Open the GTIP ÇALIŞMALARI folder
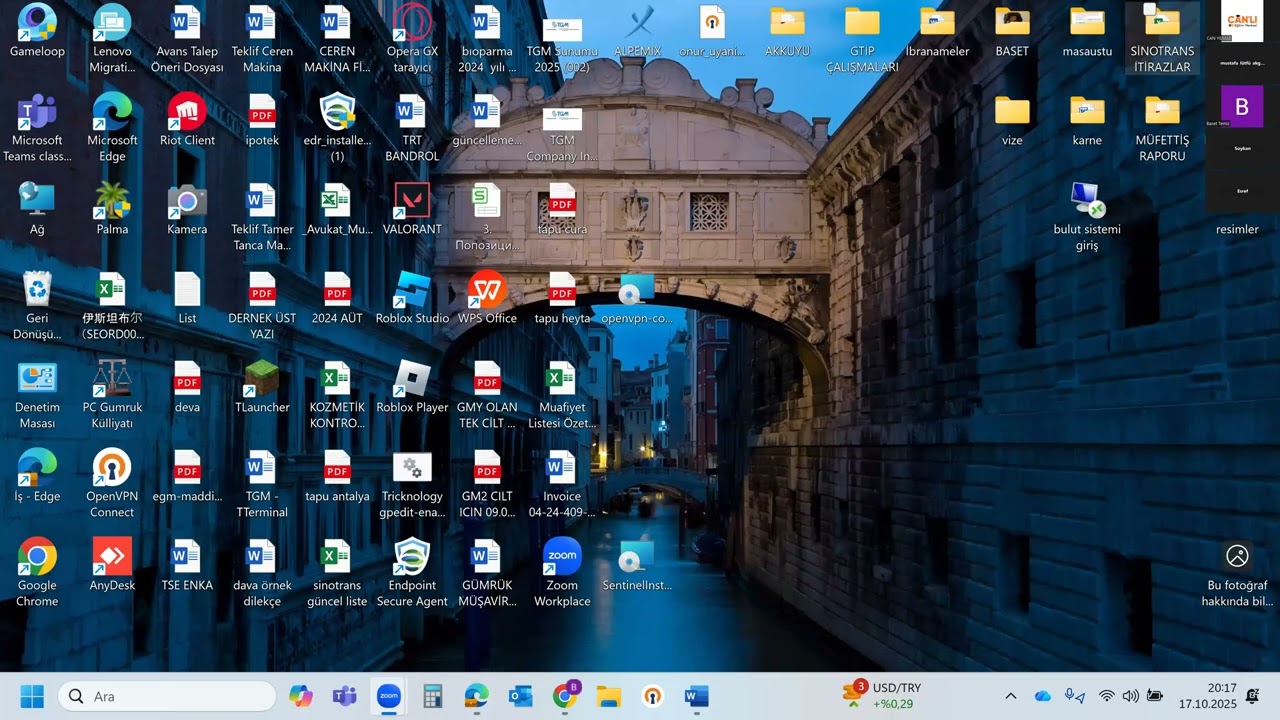Viewport: 1280px width, 720px height. (862, 40)
